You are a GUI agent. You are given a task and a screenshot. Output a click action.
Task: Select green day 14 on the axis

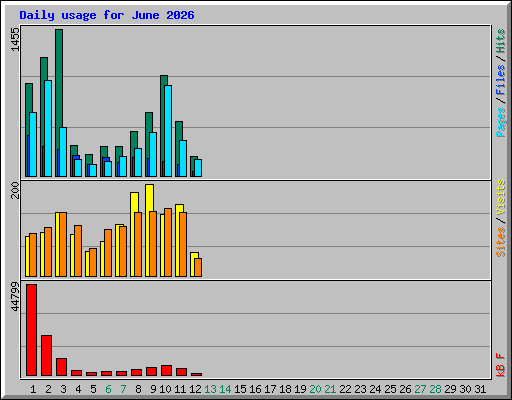click(225, 389)
